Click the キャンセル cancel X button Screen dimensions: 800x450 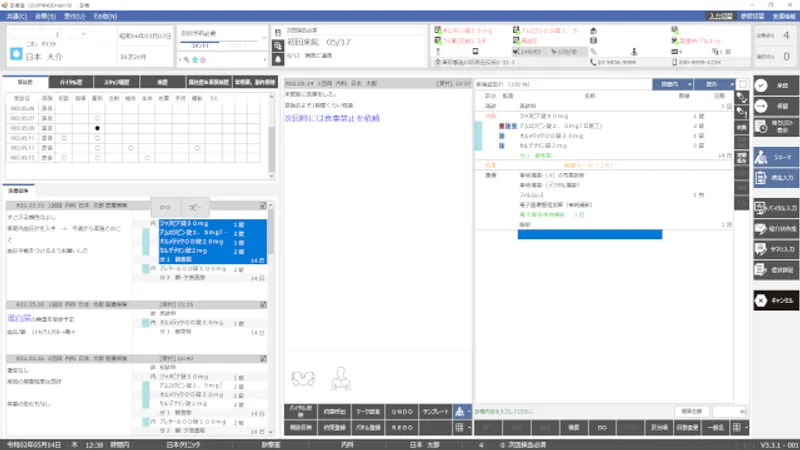tap(775, 300)
